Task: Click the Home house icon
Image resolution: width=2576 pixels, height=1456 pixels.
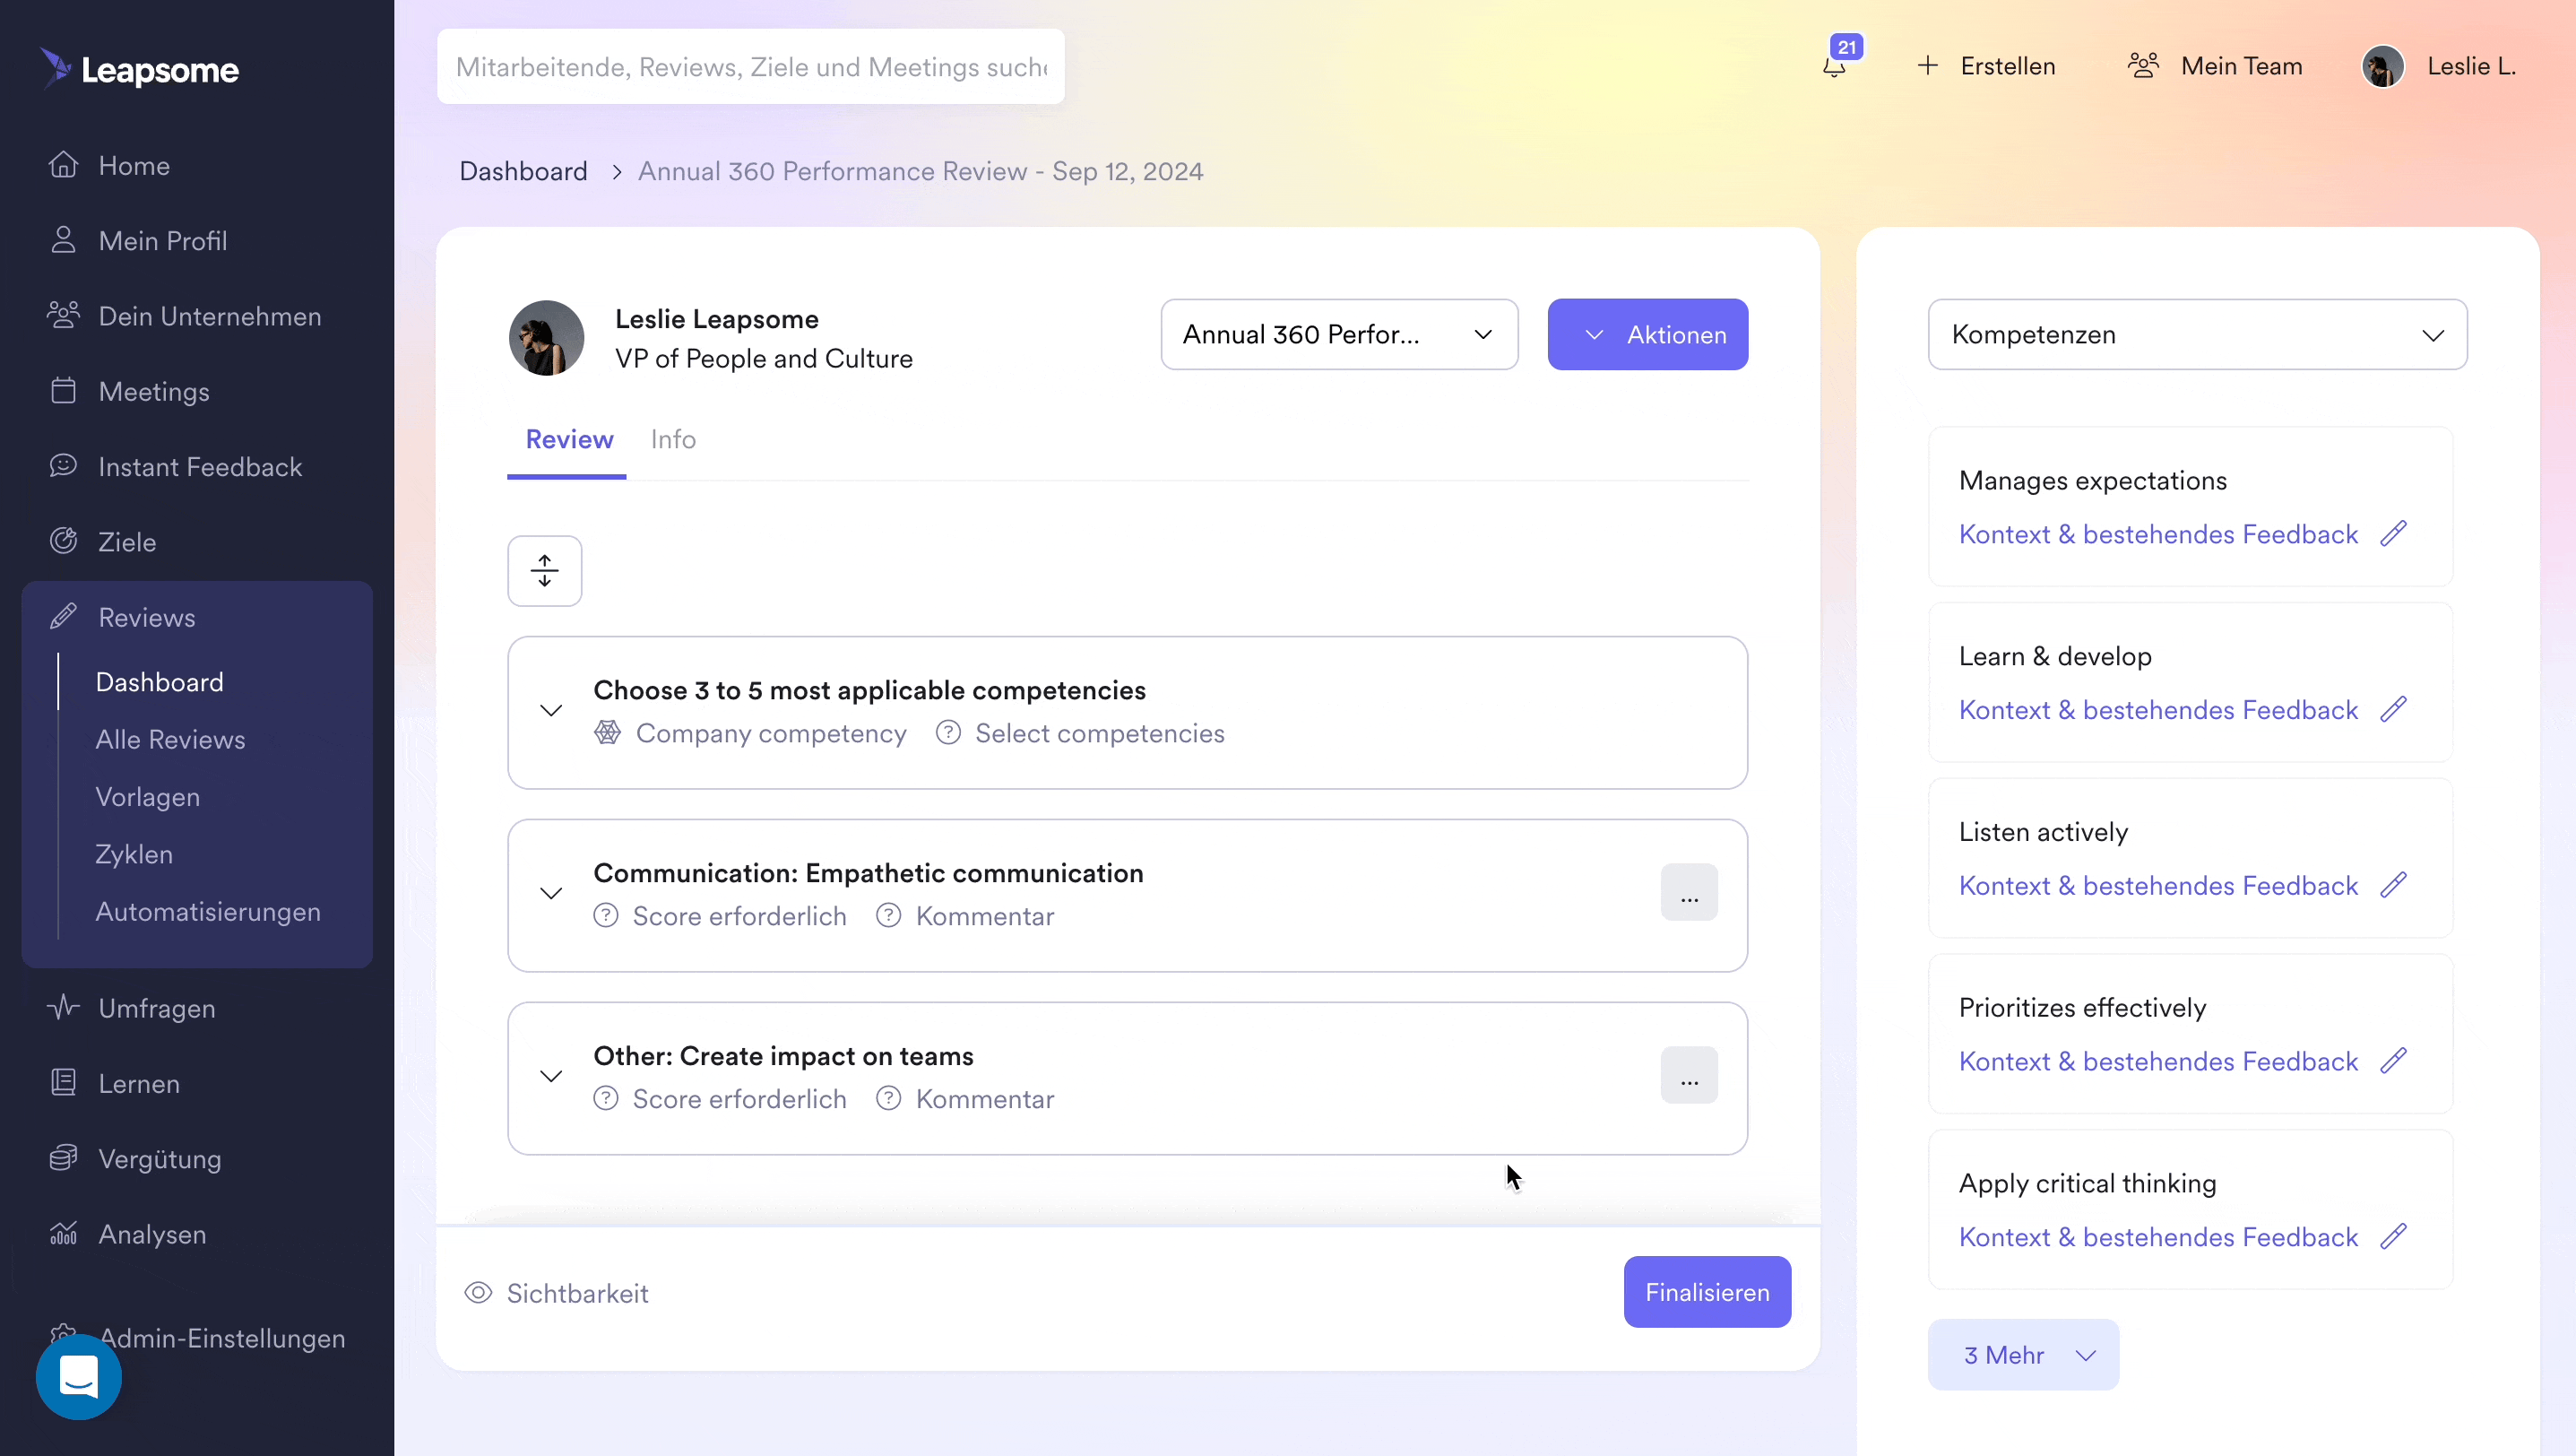Action: (63, 165)
